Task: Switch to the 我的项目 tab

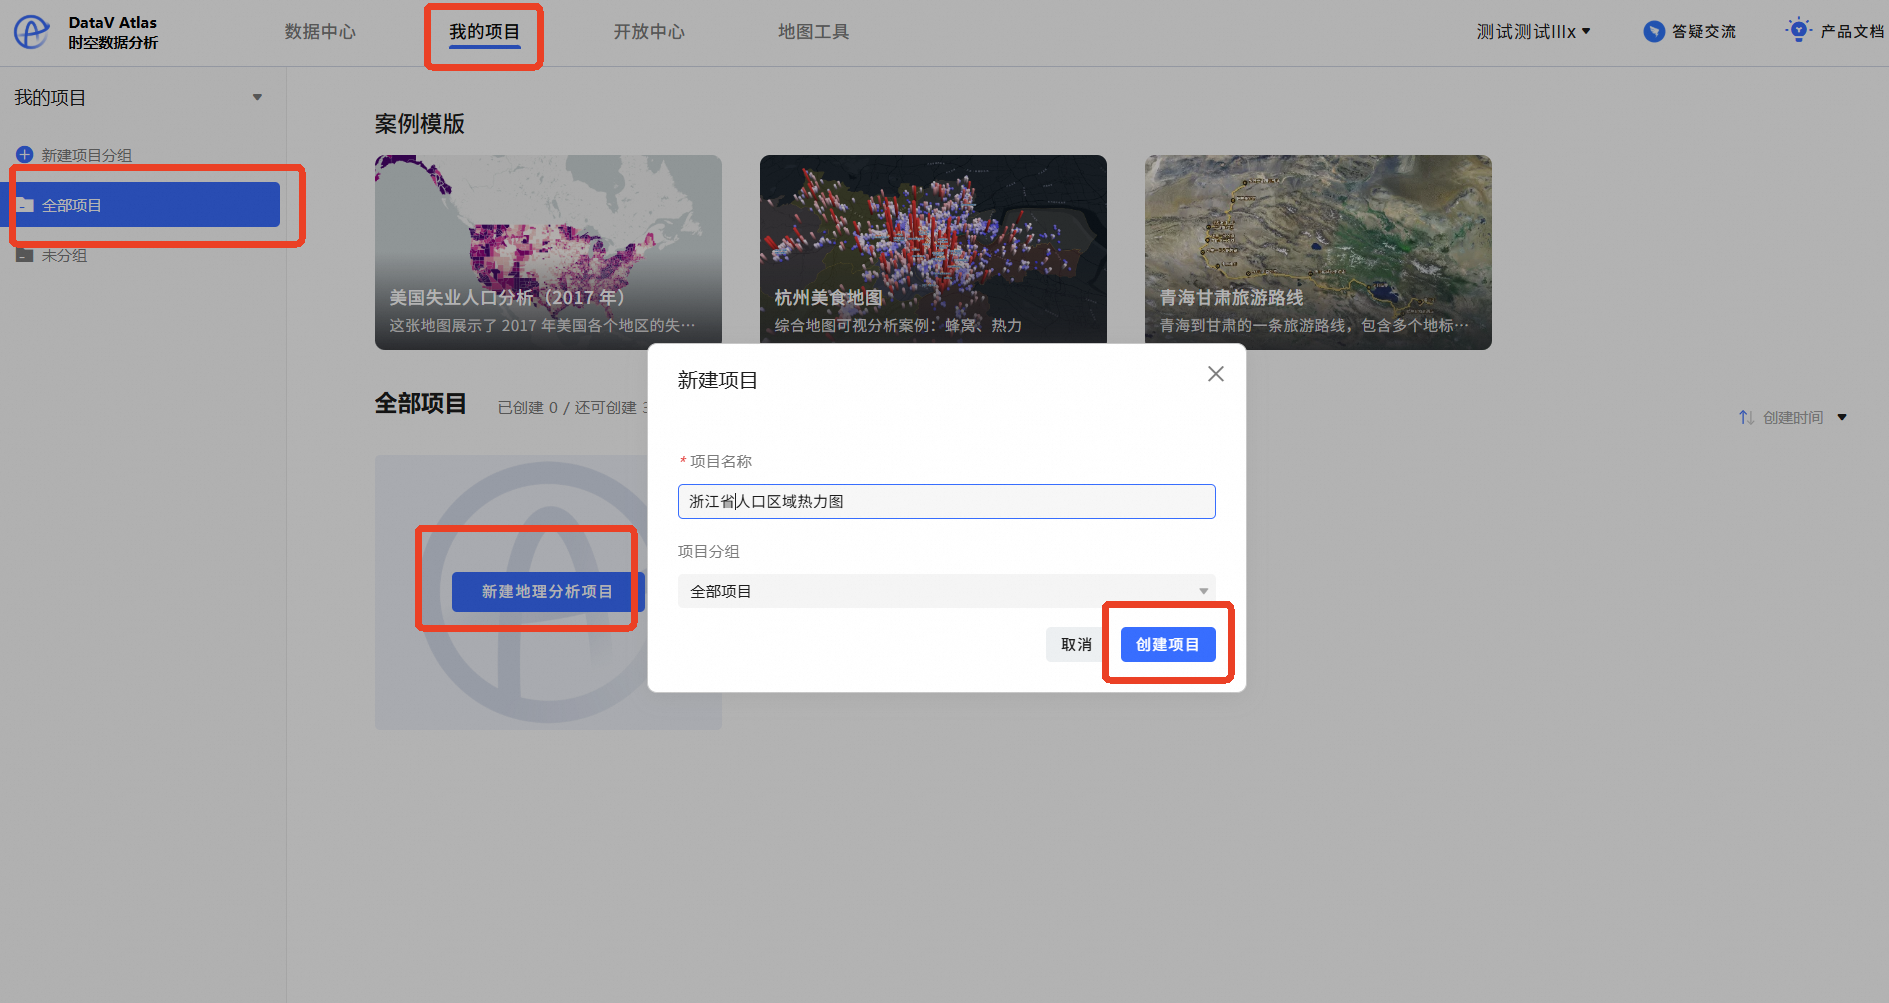Action: [x=484, y=32]
